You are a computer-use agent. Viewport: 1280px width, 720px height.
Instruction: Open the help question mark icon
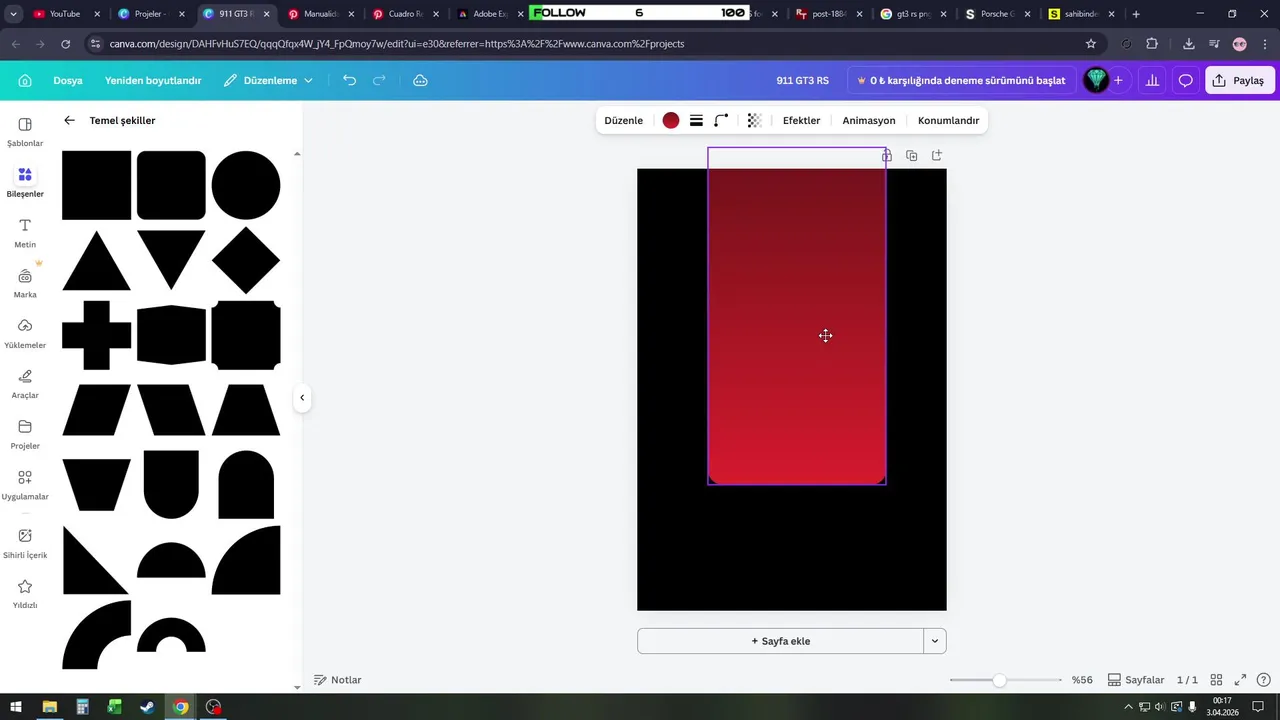point(1263,680)
